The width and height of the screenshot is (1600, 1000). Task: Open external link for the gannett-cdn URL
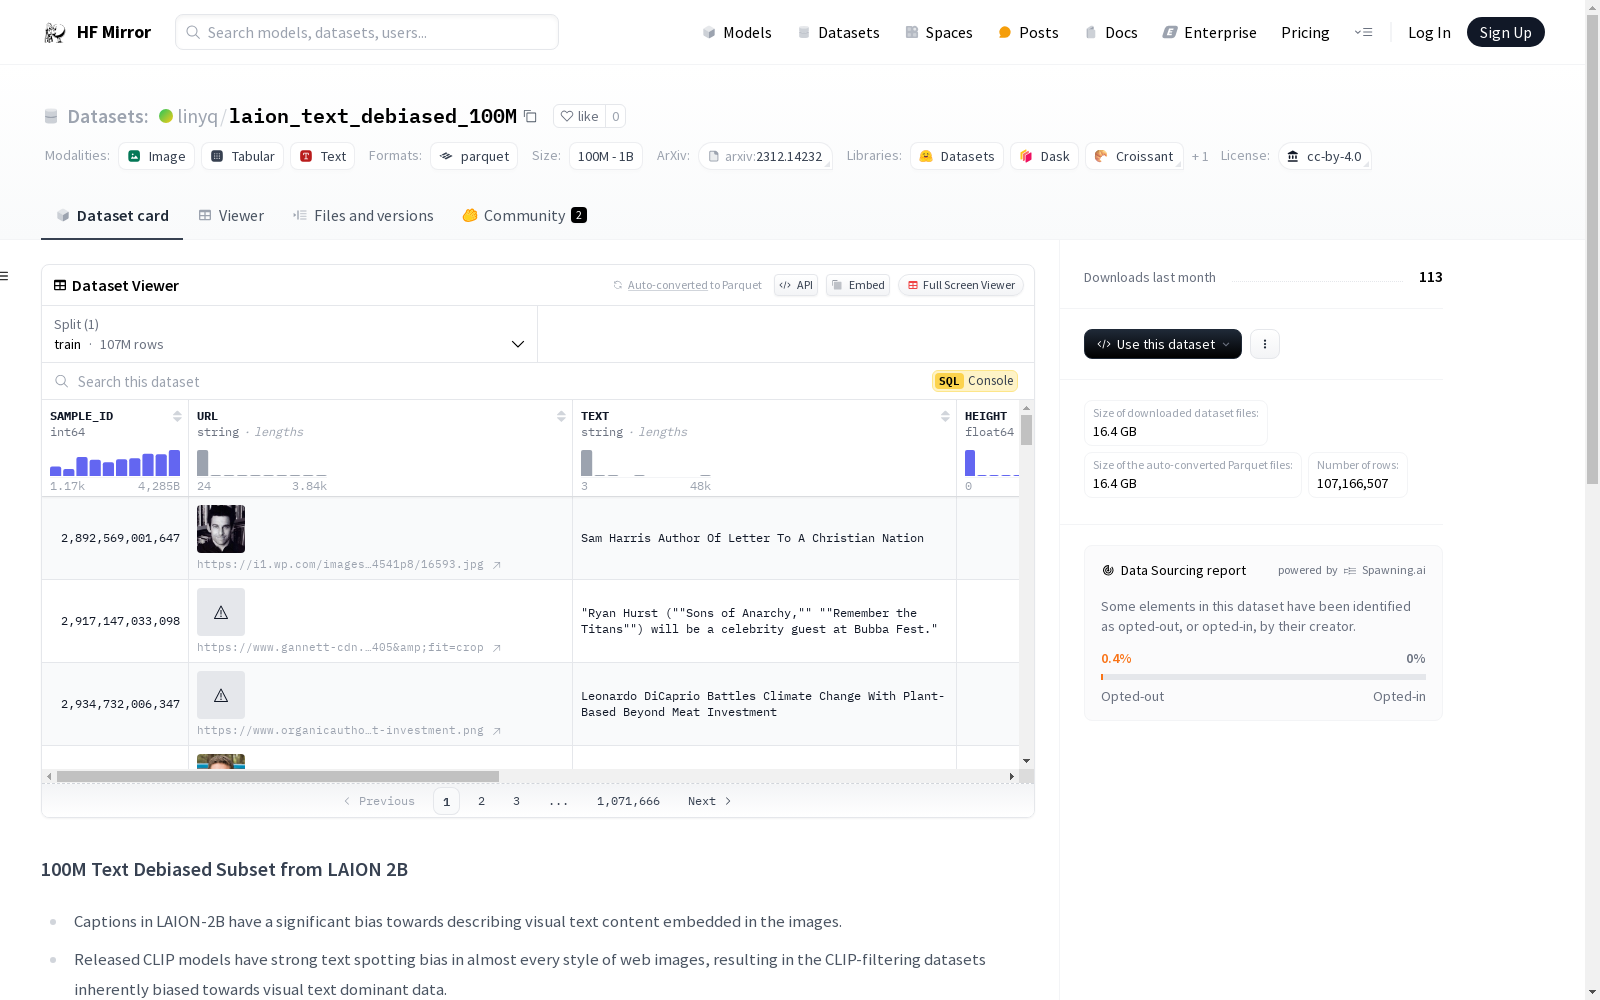[497, 648]
